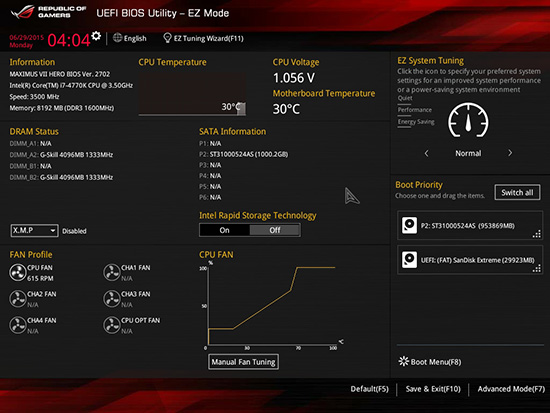Click the EZ Tuning Wizard lightbulb icon

(167, 38)
